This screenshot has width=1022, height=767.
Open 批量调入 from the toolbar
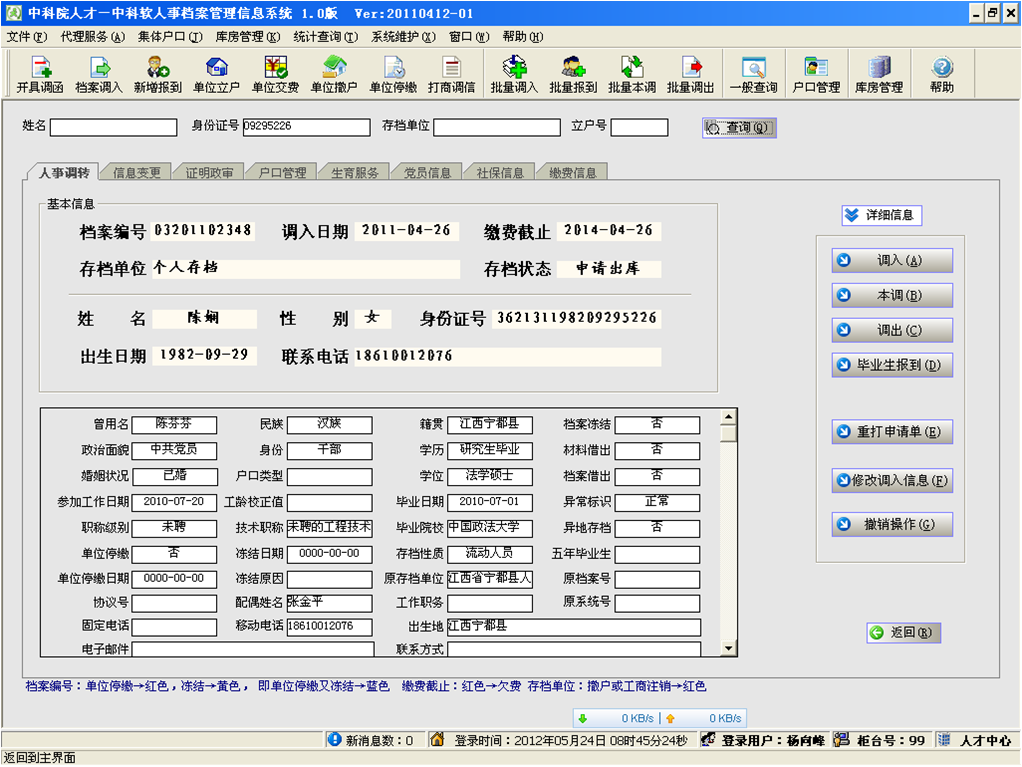point(514,74)
